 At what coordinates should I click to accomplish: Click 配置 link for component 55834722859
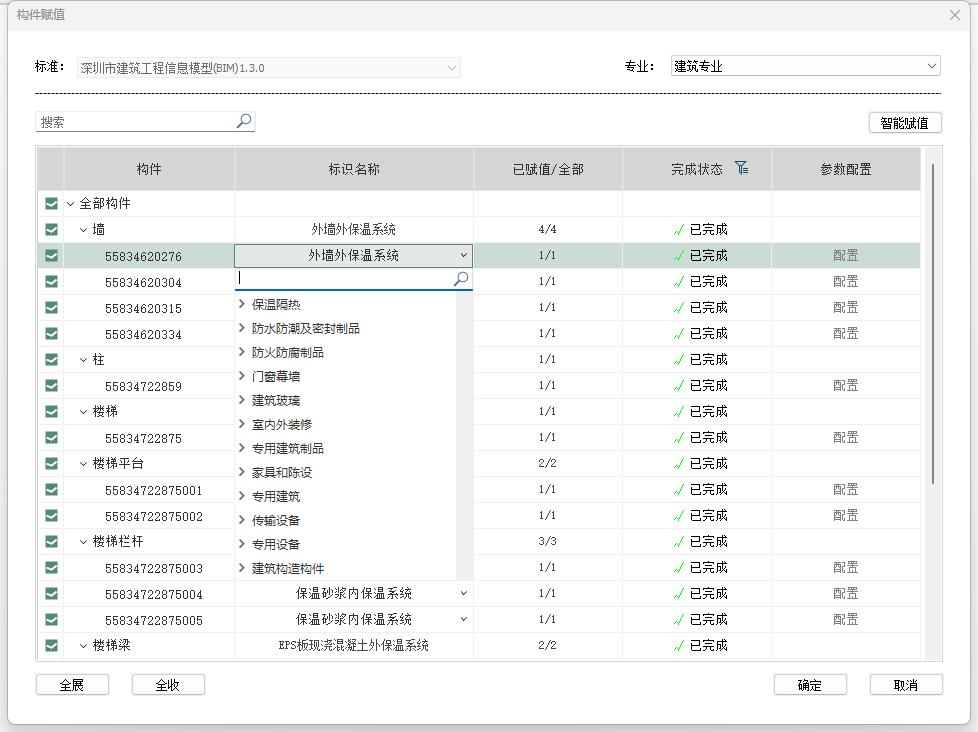(845, 386)
